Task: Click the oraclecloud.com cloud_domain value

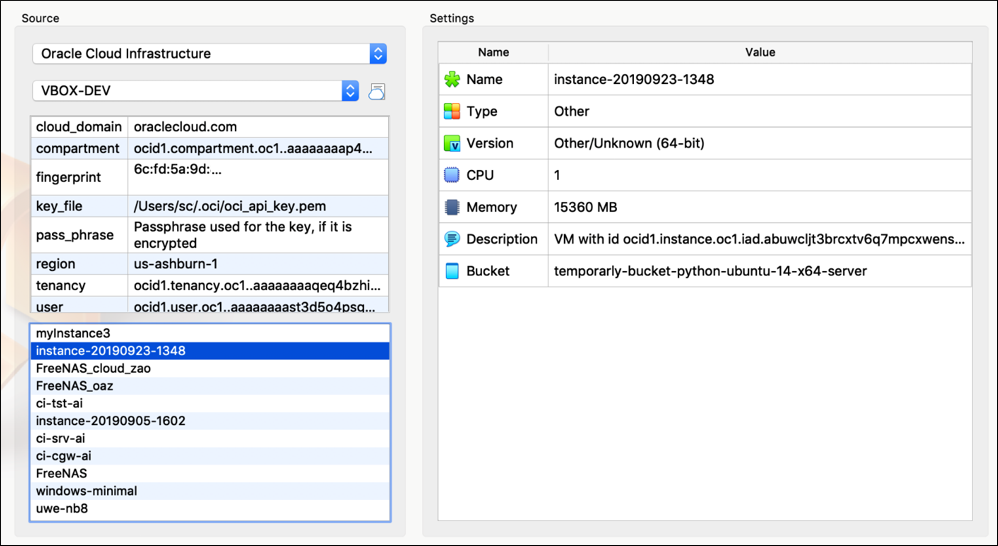Action: [x=258, y=127]
